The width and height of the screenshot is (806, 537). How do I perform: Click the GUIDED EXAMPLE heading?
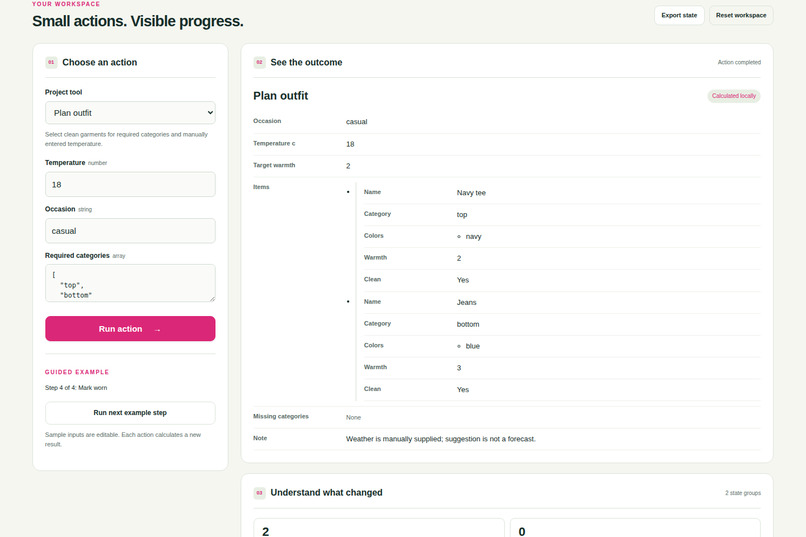pyautogui.click(x=77, y=372)
